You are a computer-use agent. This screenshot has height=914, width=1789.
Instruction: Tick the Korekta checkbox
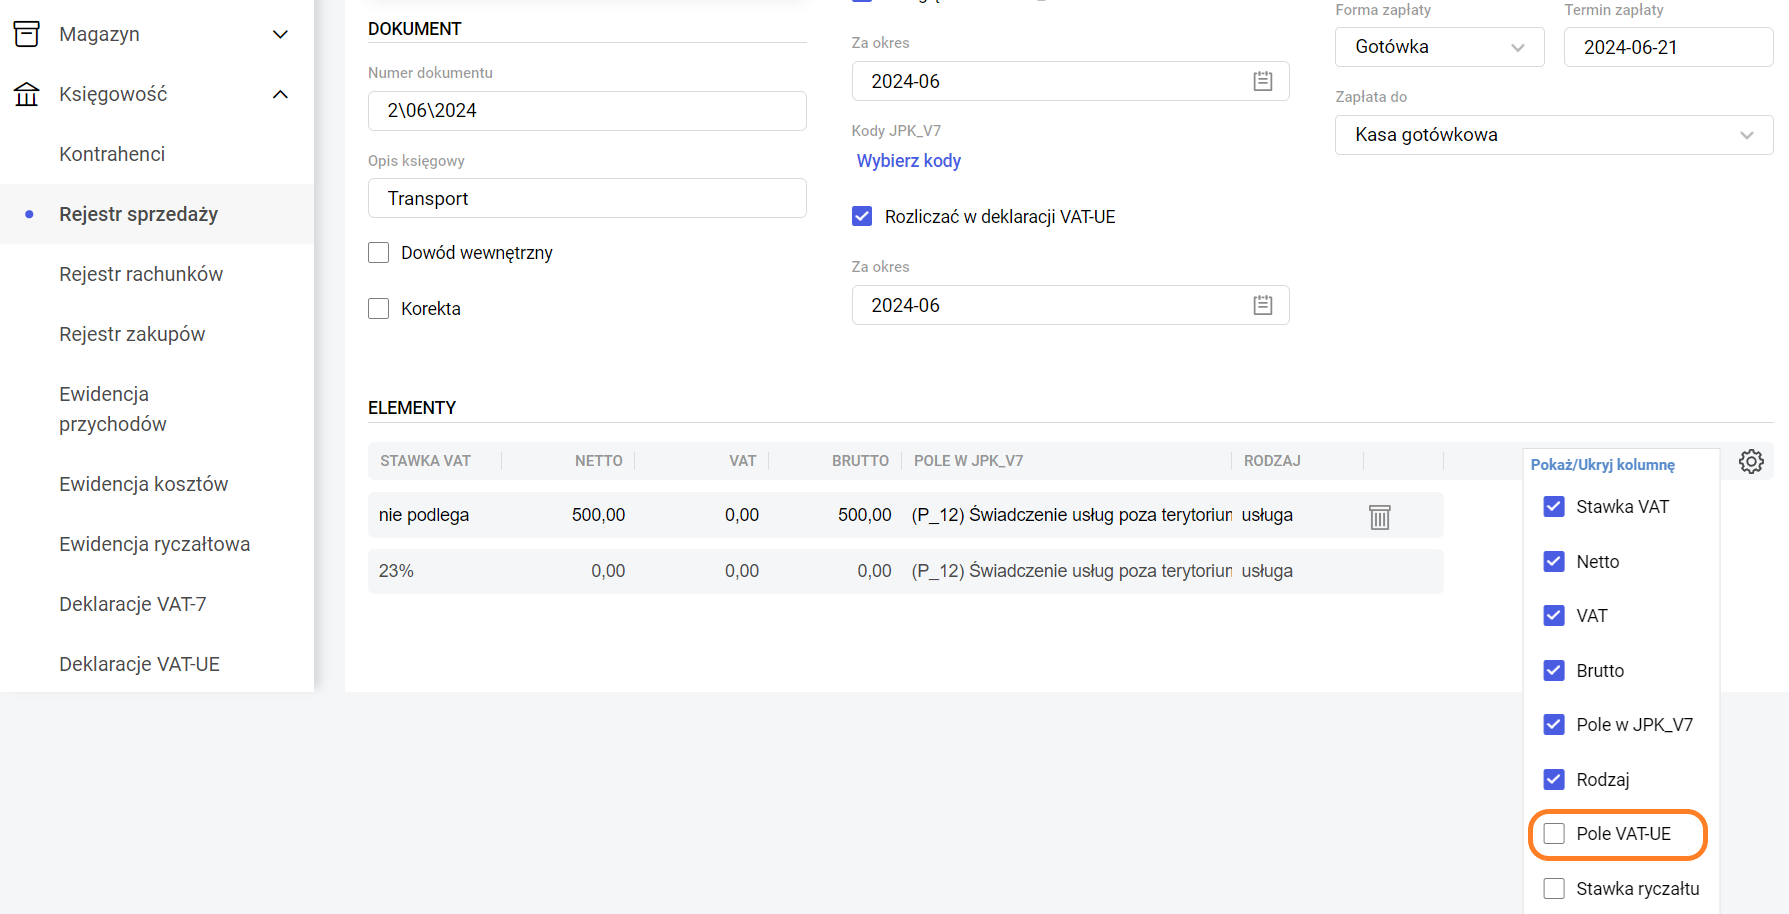[x=379, y=309]
